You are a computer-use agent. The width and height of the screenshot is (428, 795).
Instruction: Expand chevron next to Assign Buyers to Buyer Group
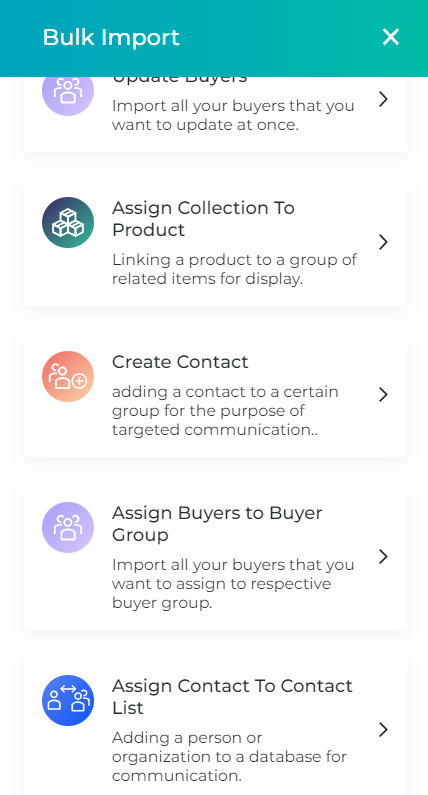(383, 556)
